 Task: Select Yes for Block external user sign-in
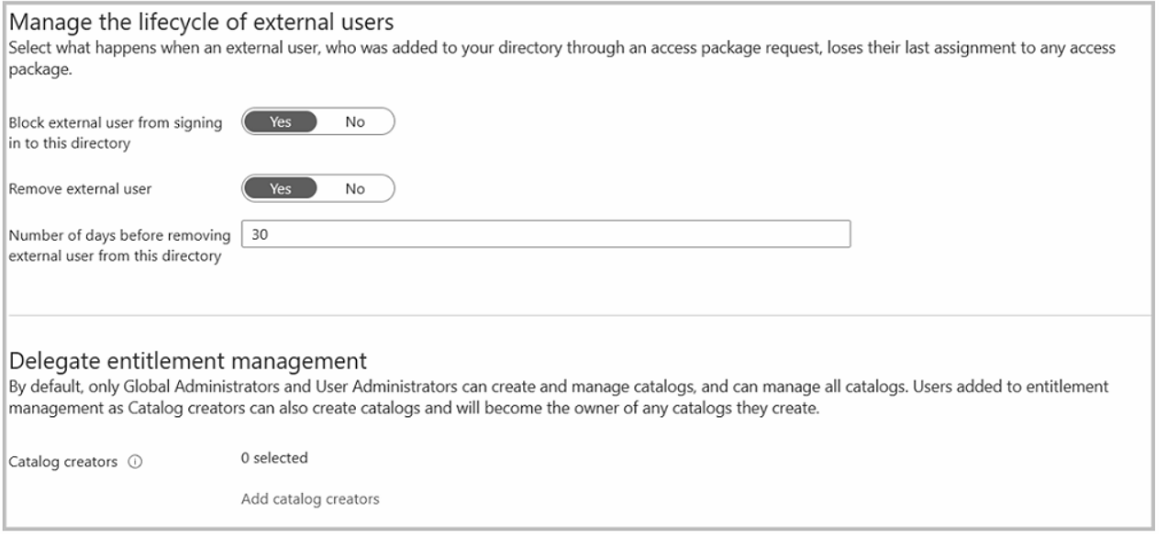coord(280,122)
